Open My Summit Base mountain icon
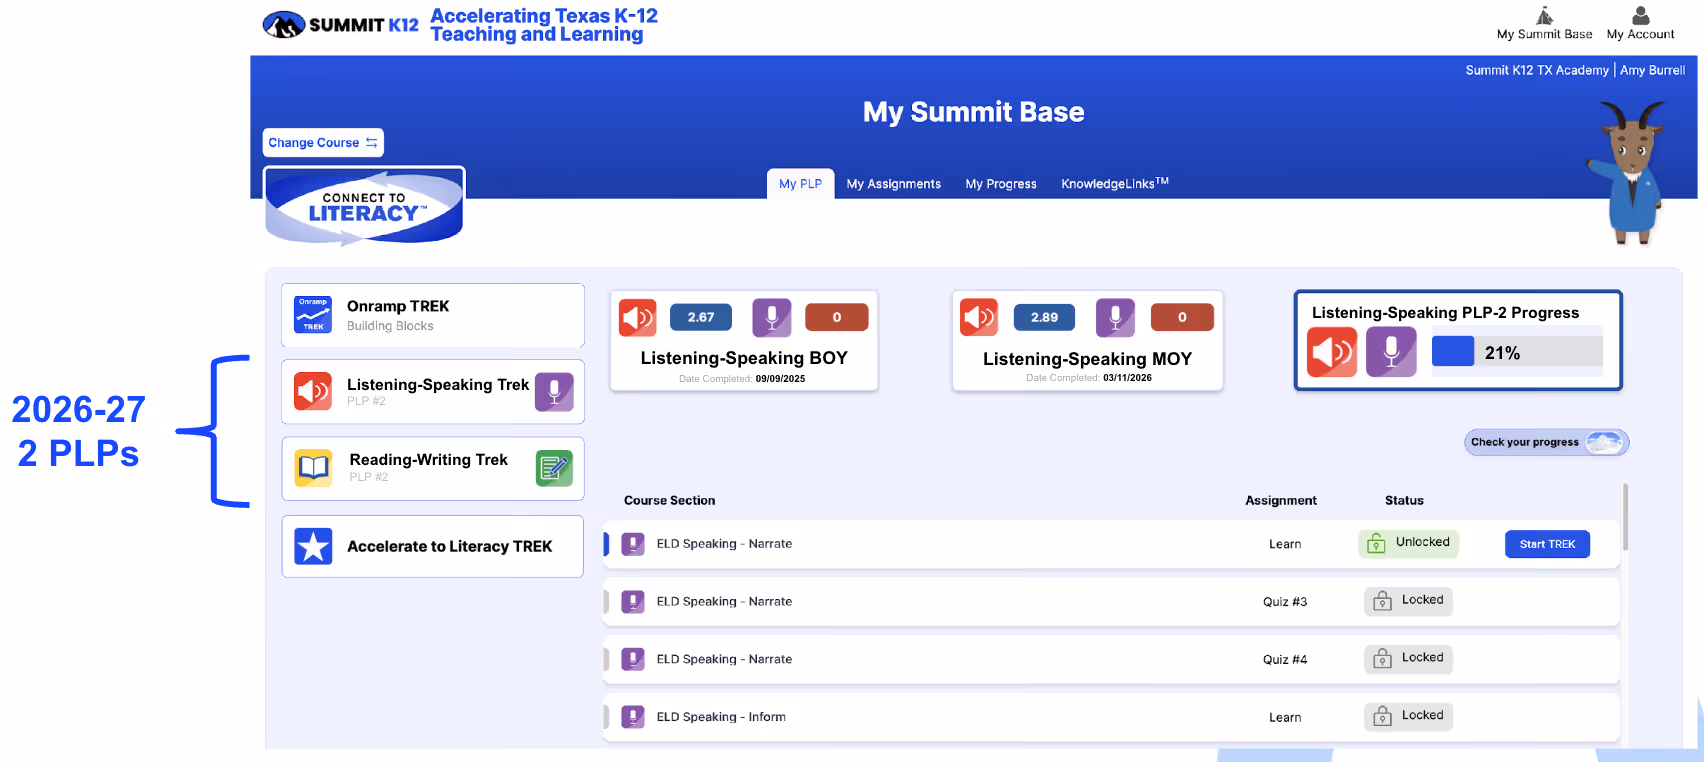This screenshot has width=1704, height=762. coord(1544,16)
